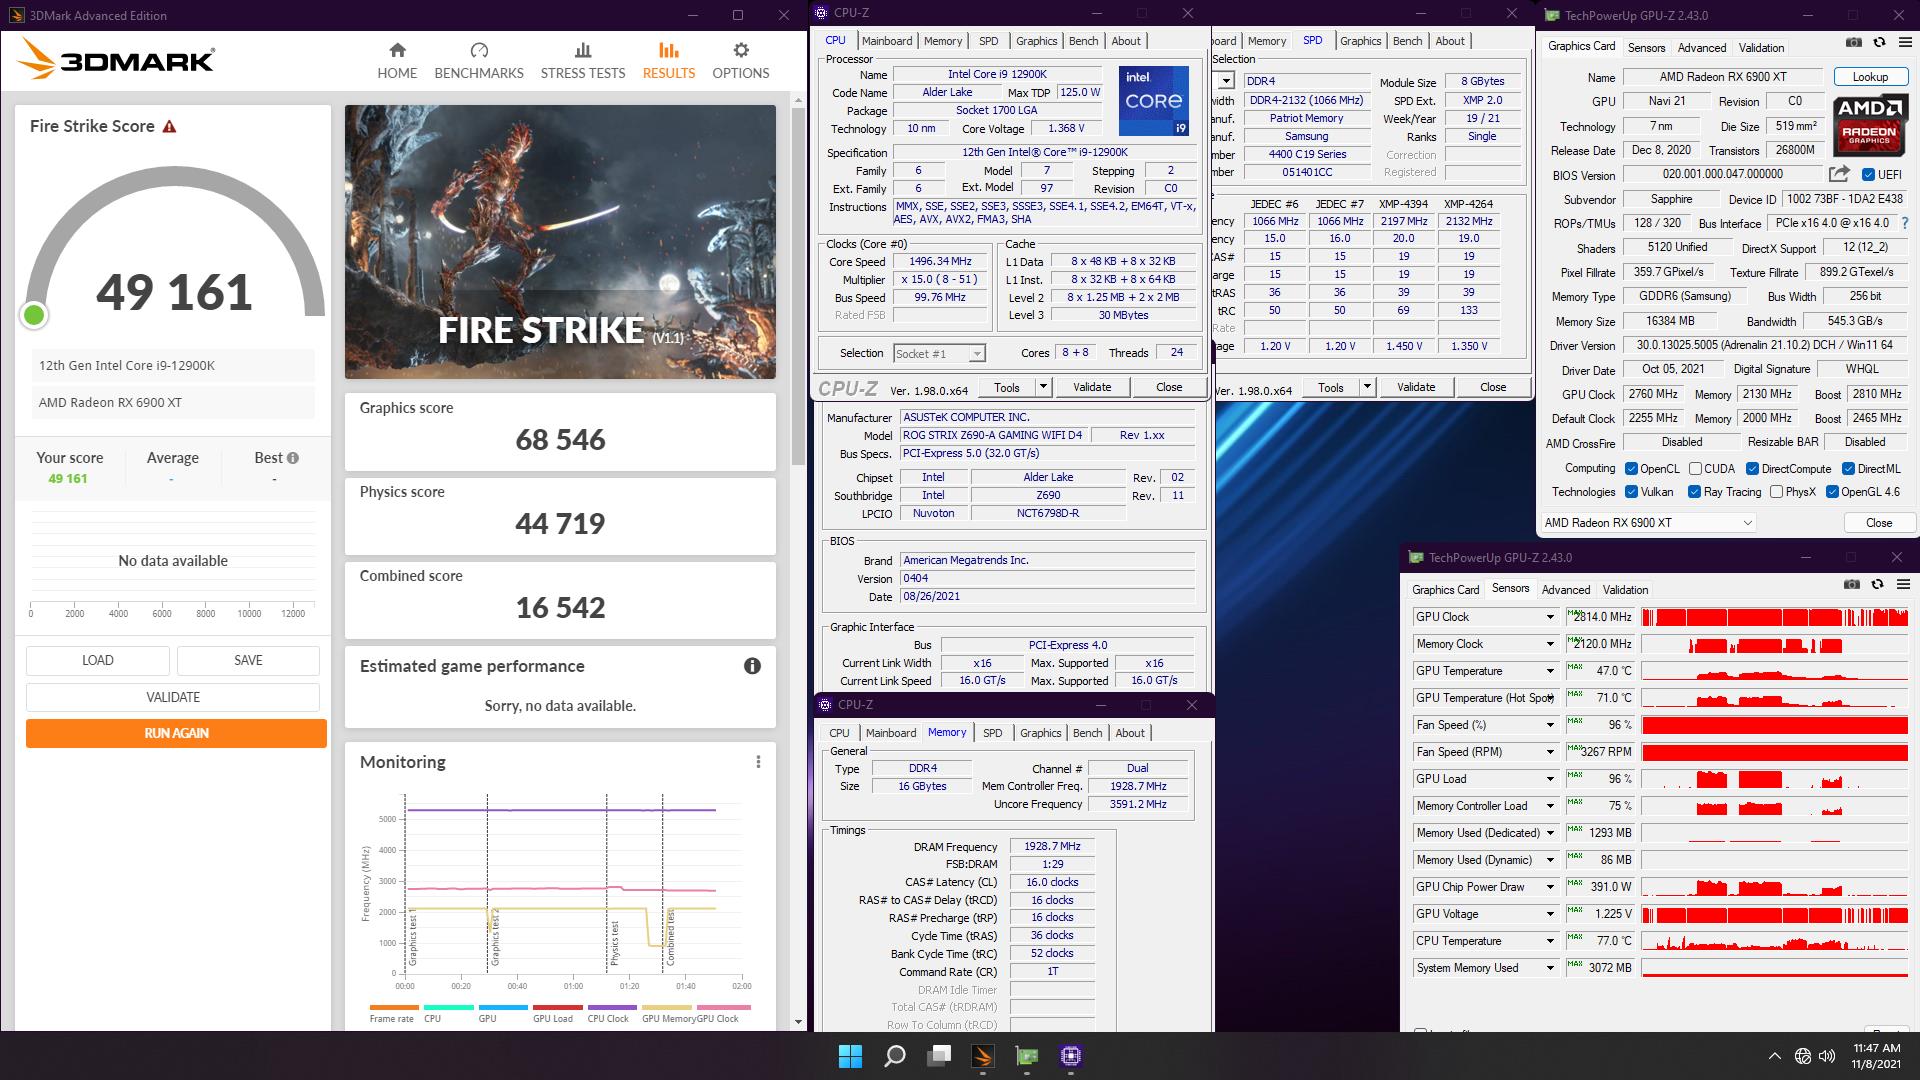Click the Fire Strike score gauge indicator
The width and height of the screenshot is (1920, 1080).
pos(34,316)
